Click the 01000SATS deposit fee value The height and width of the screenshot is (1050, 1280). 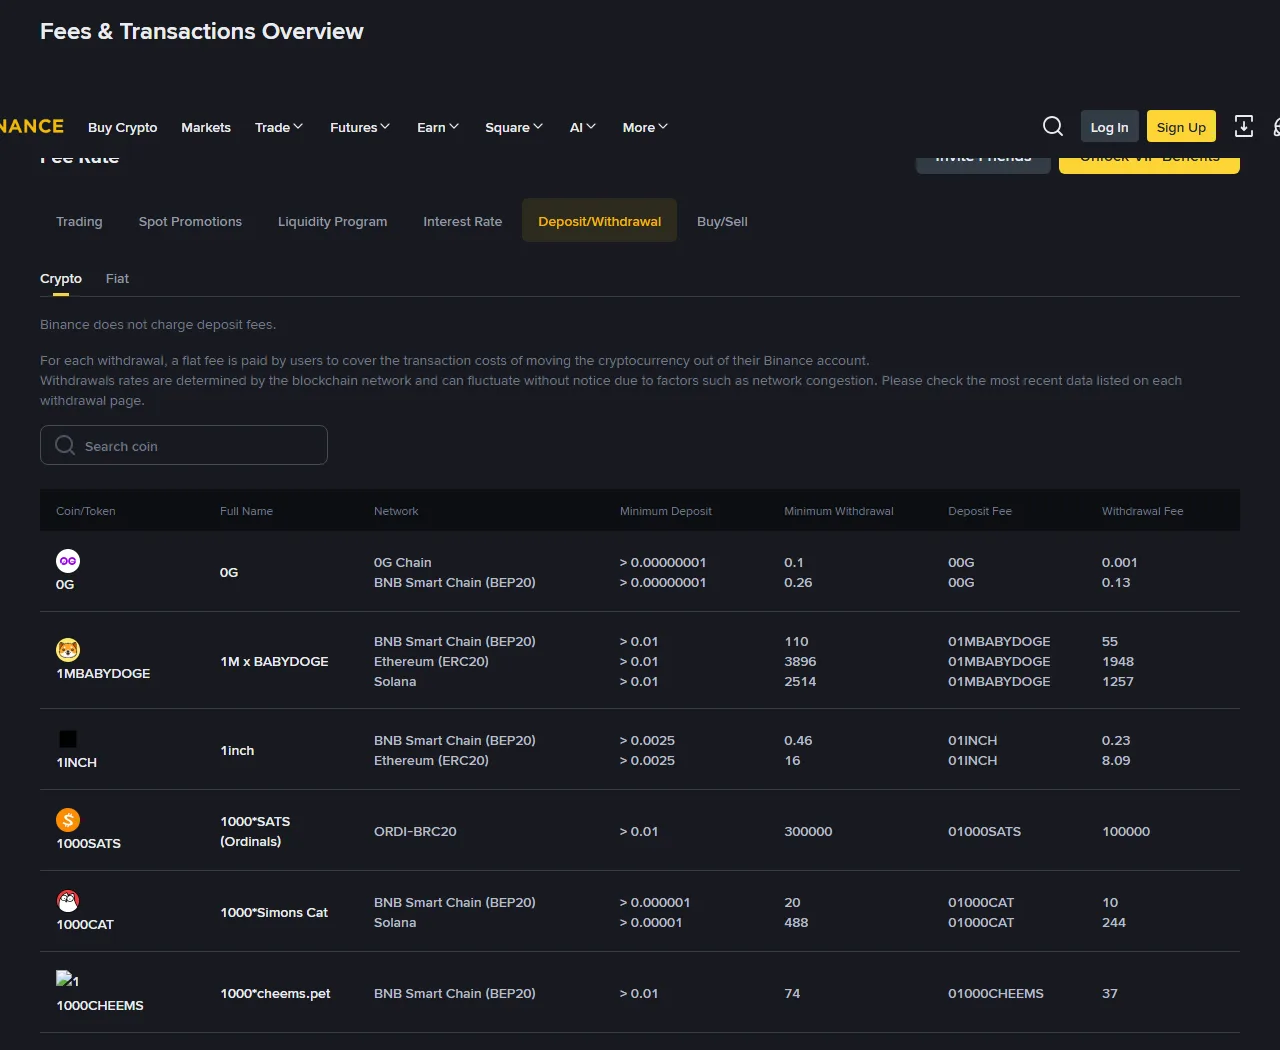985,831
